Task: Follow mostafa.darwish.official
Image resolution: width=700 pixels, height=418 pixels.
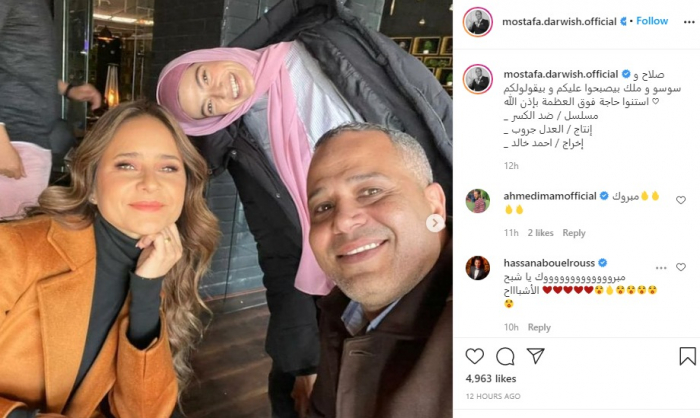Action: point(652,21)
